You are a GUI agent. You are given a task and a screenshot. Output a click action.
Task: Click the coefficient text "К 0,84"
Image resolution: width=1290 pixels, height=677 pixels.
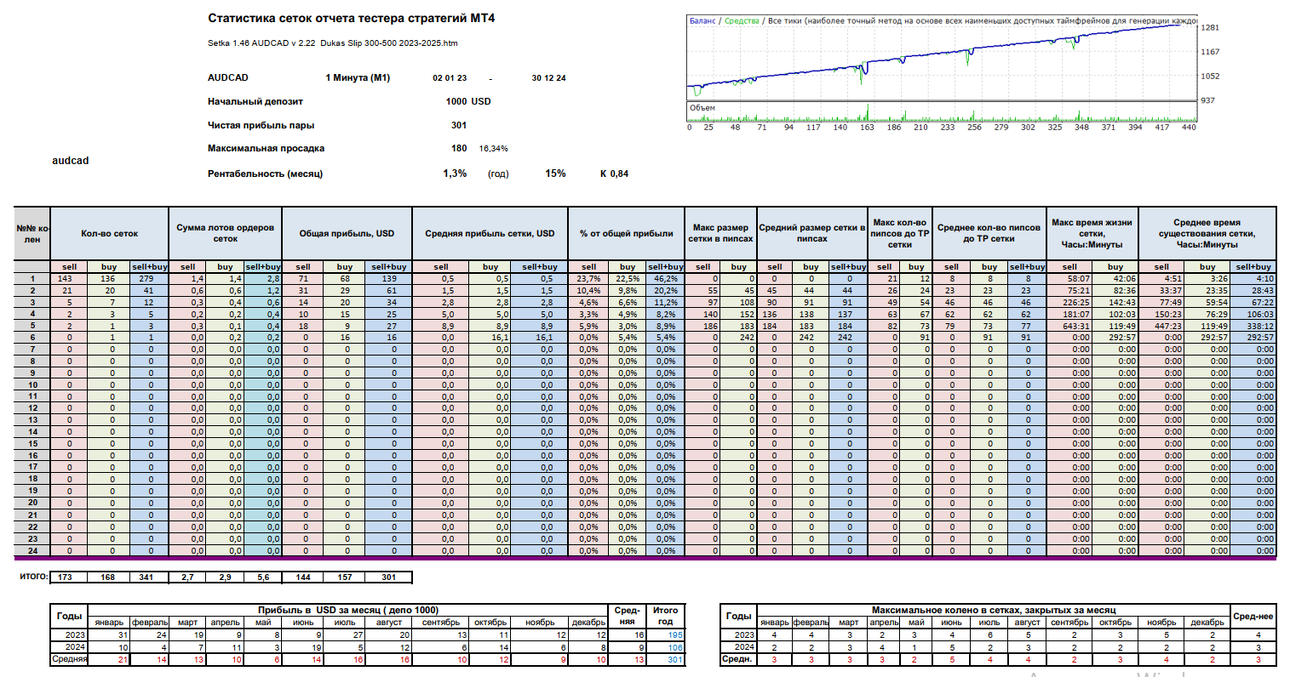(614, 173)
